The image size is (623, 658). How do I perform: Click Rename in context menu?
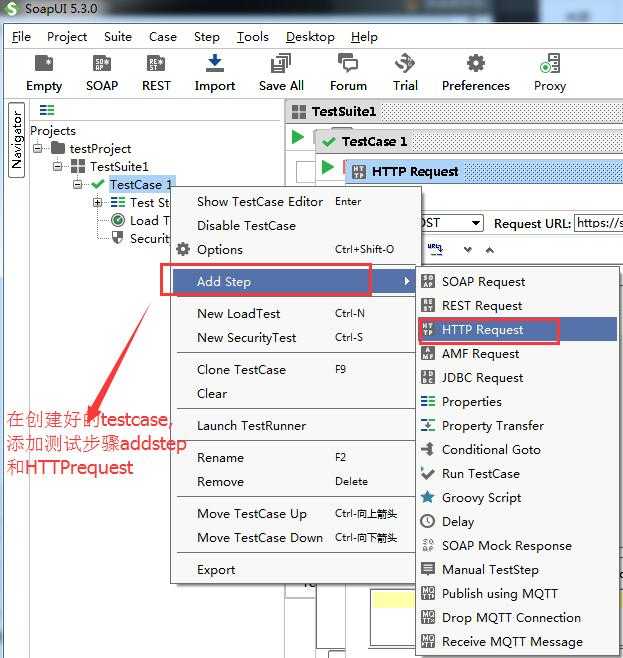[x=295, y=457]
